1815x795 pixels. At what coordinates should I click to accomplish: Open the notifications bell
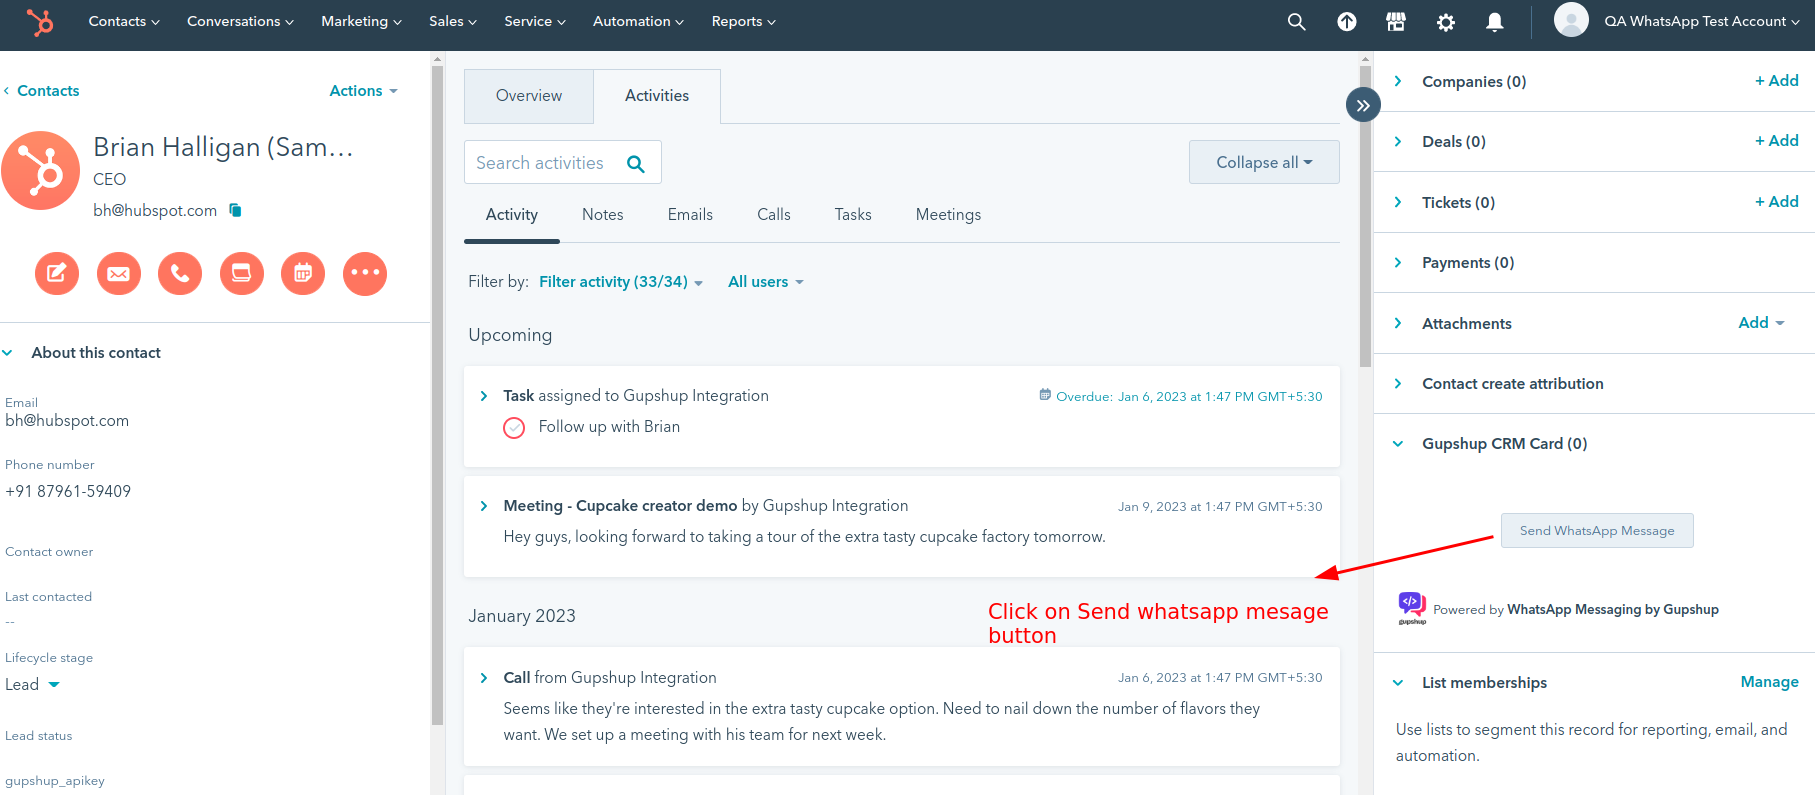[1495, 21]
